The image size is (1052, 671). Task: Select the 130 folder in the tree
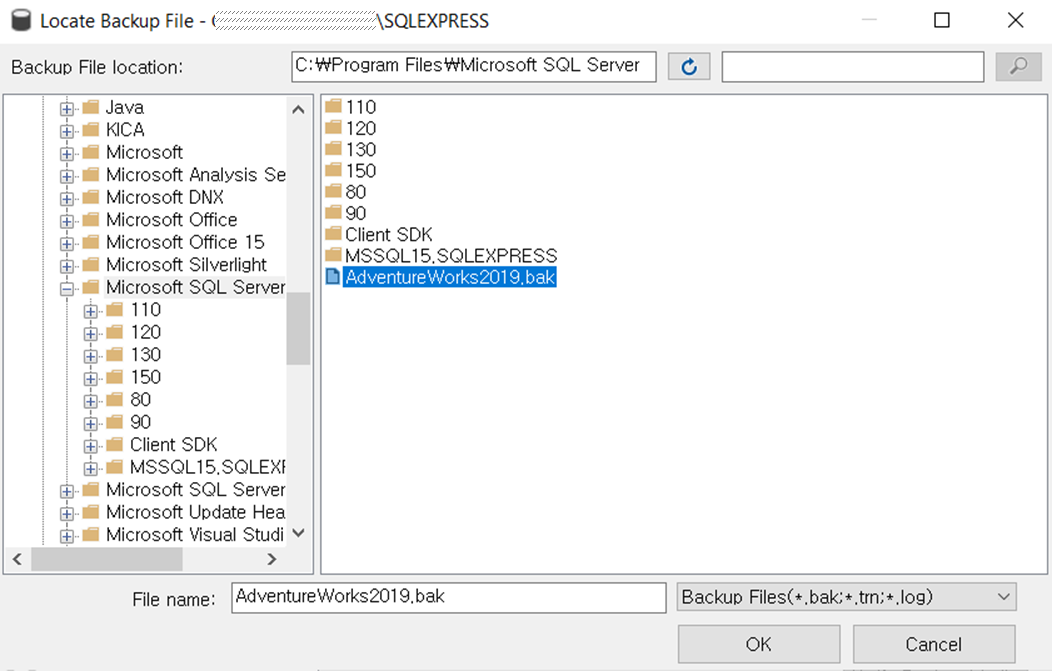click(x=146, y=354)
